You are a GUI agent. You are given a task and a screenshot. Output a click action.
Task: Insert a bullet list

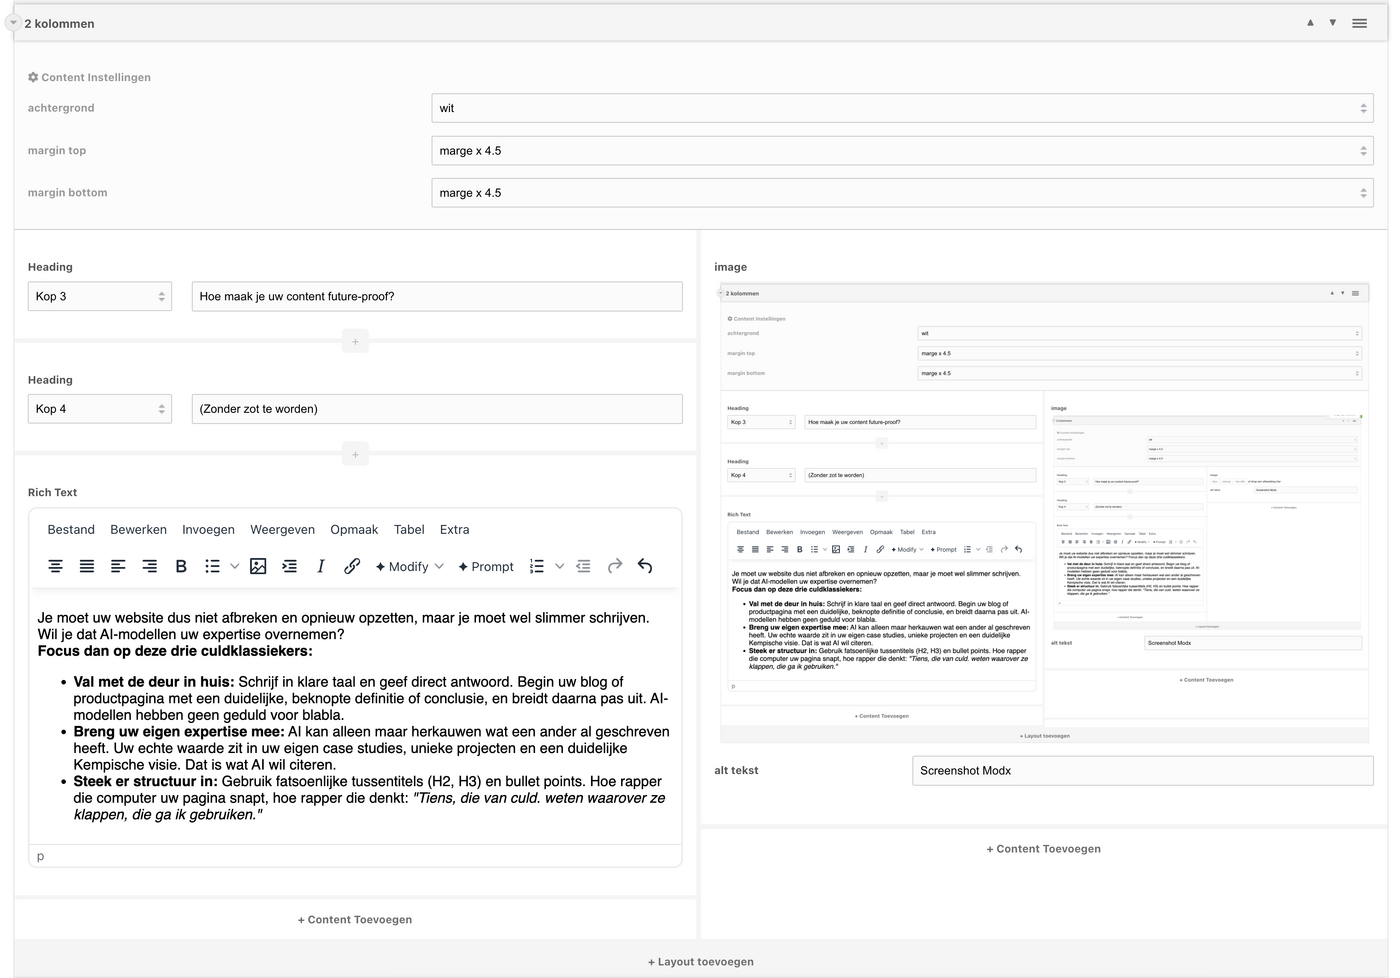point(212,566)
